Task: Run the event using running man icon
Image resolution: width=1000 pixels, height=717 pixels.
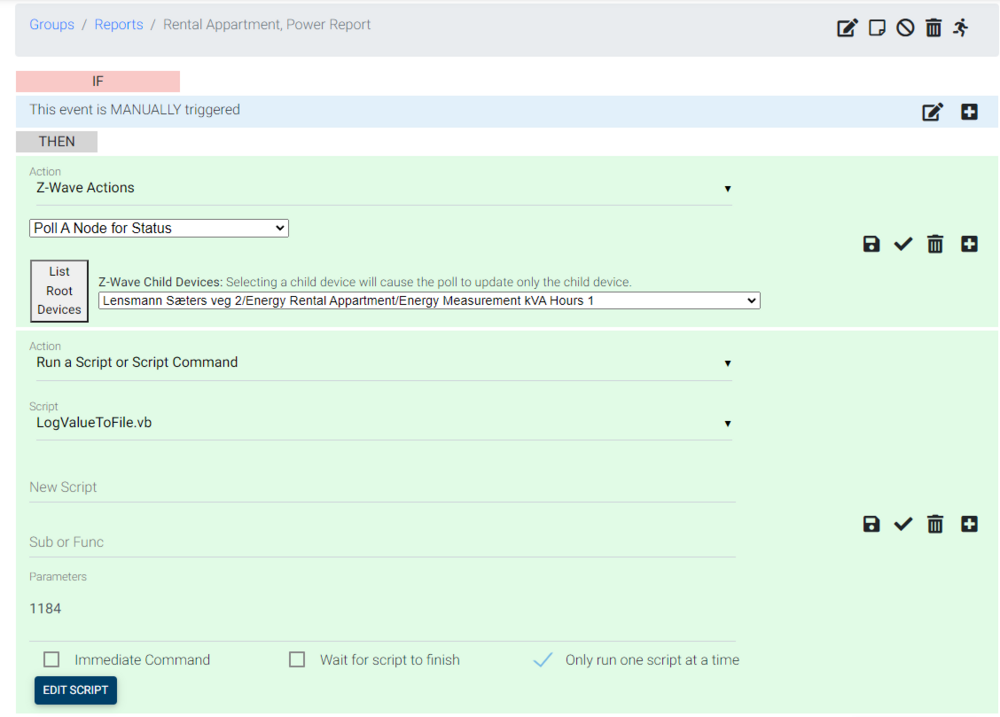Action: pyautogui.click(x=961, y=28)
